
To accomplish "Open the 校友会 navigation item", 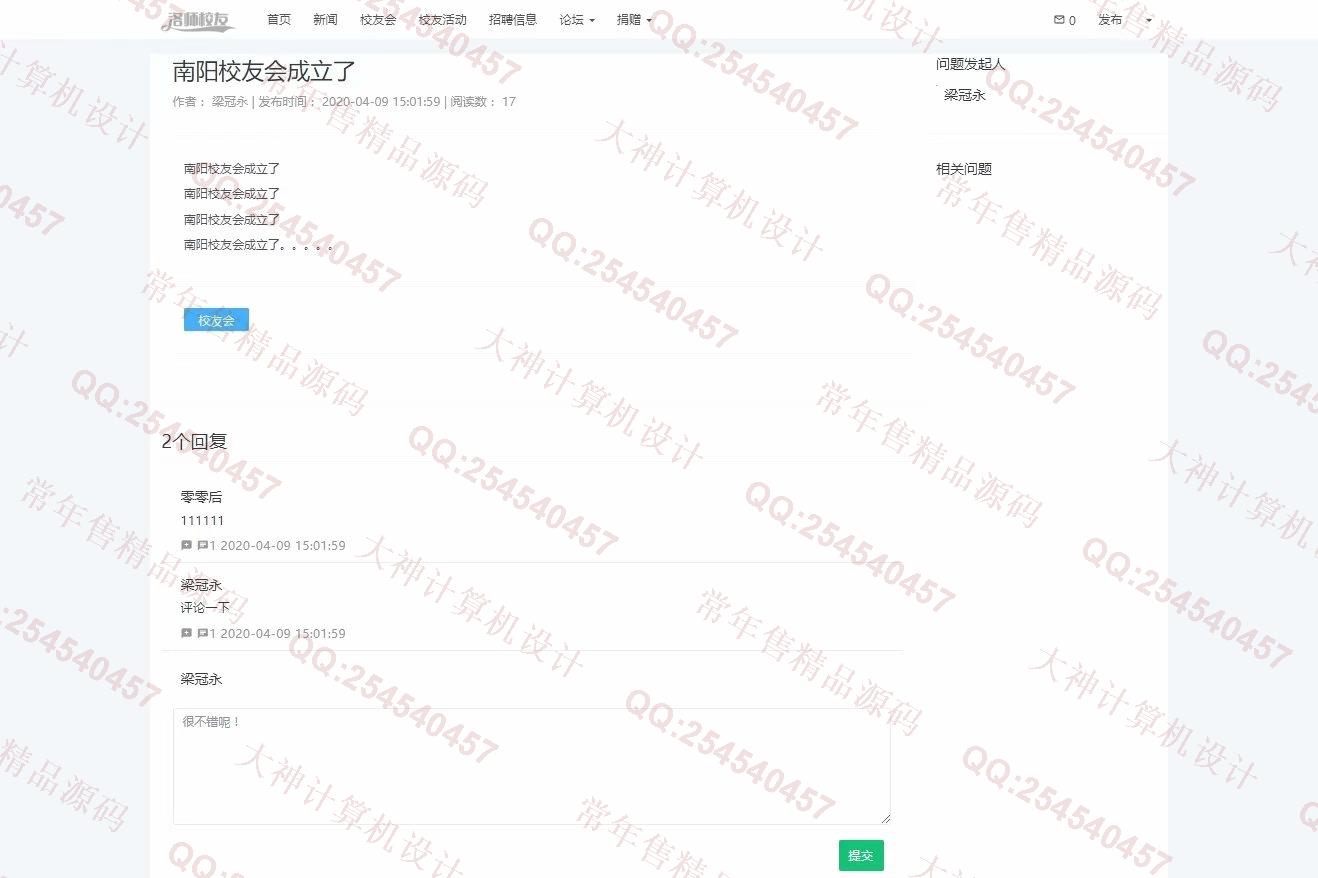I will [x=378, y=20].
